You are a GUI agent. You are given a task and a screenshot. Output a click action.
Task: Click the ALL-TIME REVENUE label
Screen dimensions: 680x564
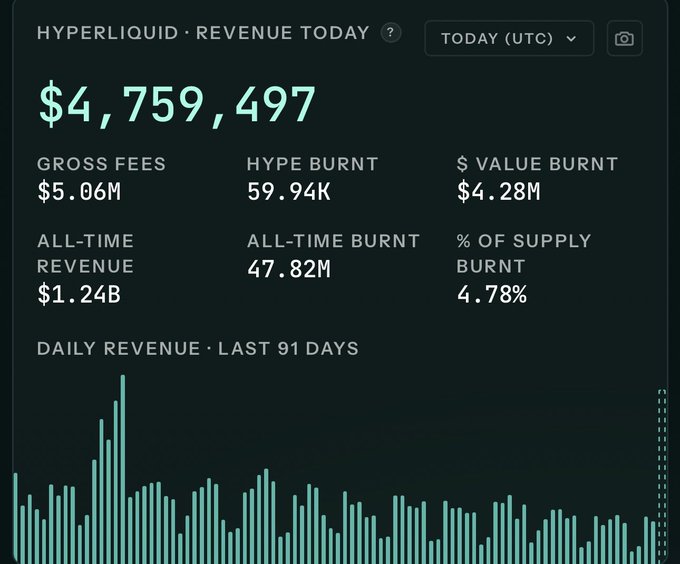85,254
